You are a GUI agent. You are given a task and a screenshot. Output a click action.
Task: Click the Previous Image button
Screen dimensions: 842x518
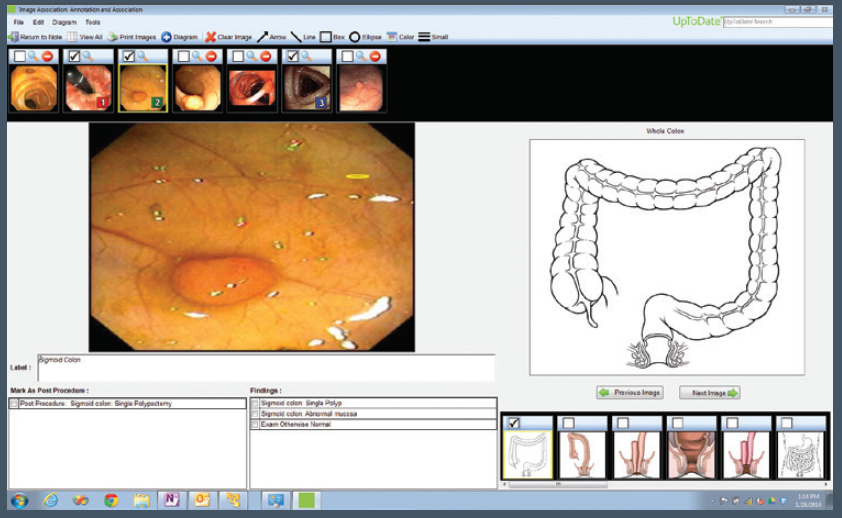pyautogui.click(x=630, y=393)
